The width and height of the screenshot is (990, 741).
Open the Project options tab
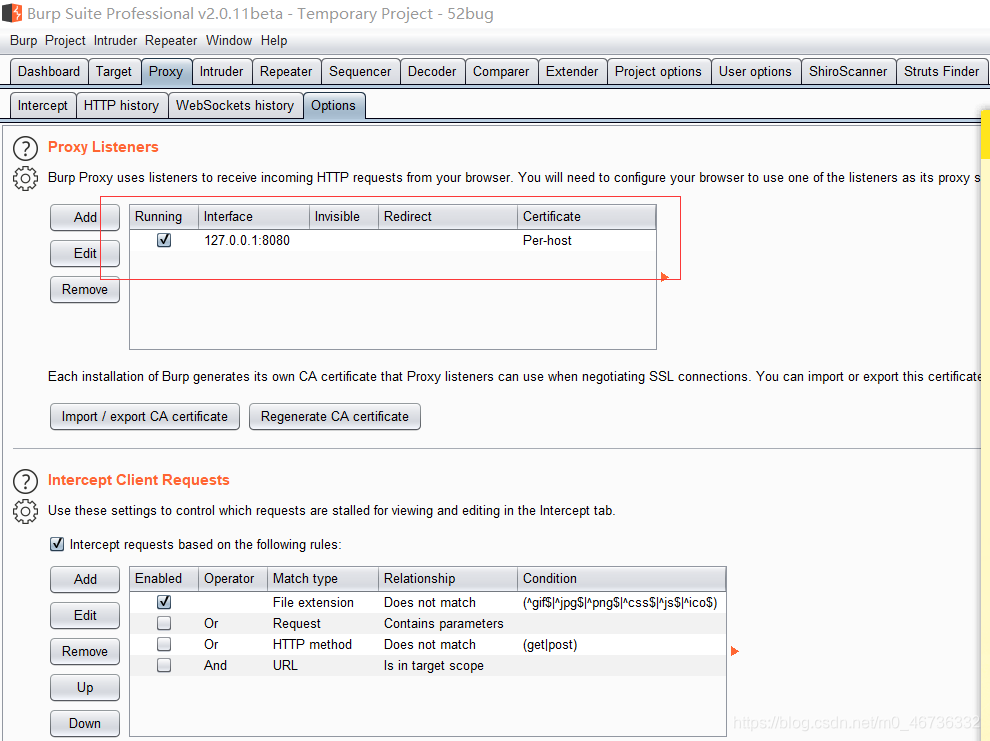(658, 71)
